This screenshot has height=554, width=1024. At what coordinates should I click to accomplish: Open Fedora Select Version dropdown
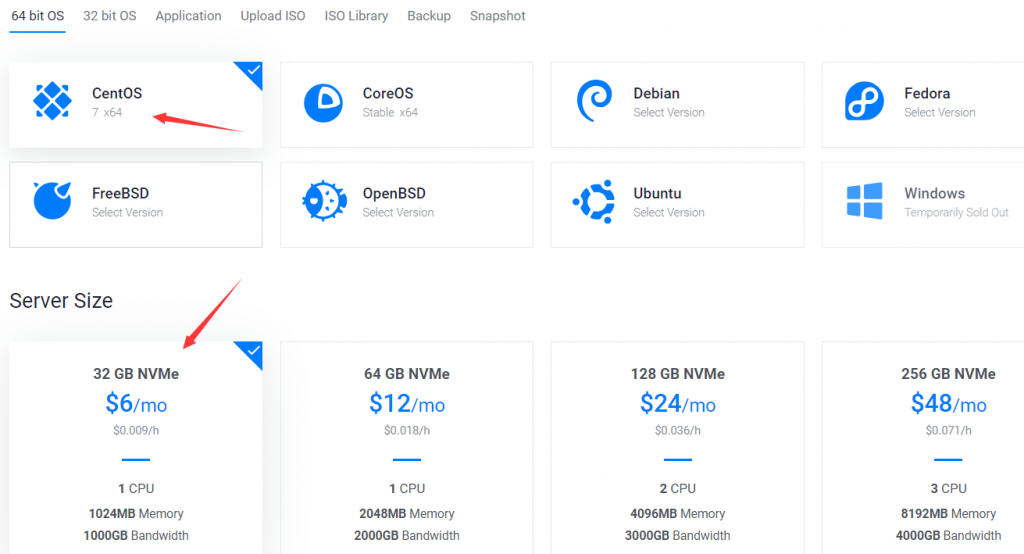(940, 112)
